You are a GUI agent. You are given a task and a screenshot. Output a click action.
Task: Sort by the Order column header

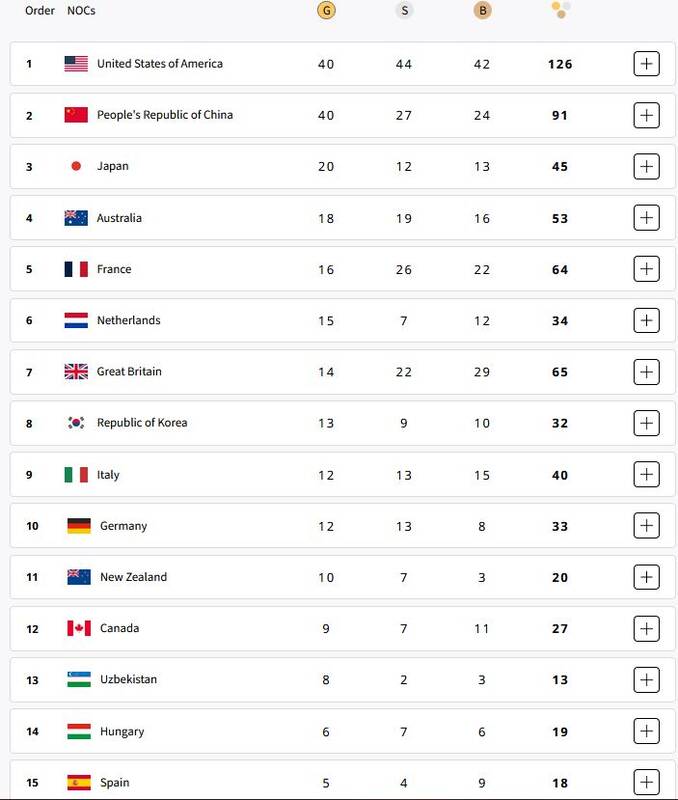pos(40,11)
